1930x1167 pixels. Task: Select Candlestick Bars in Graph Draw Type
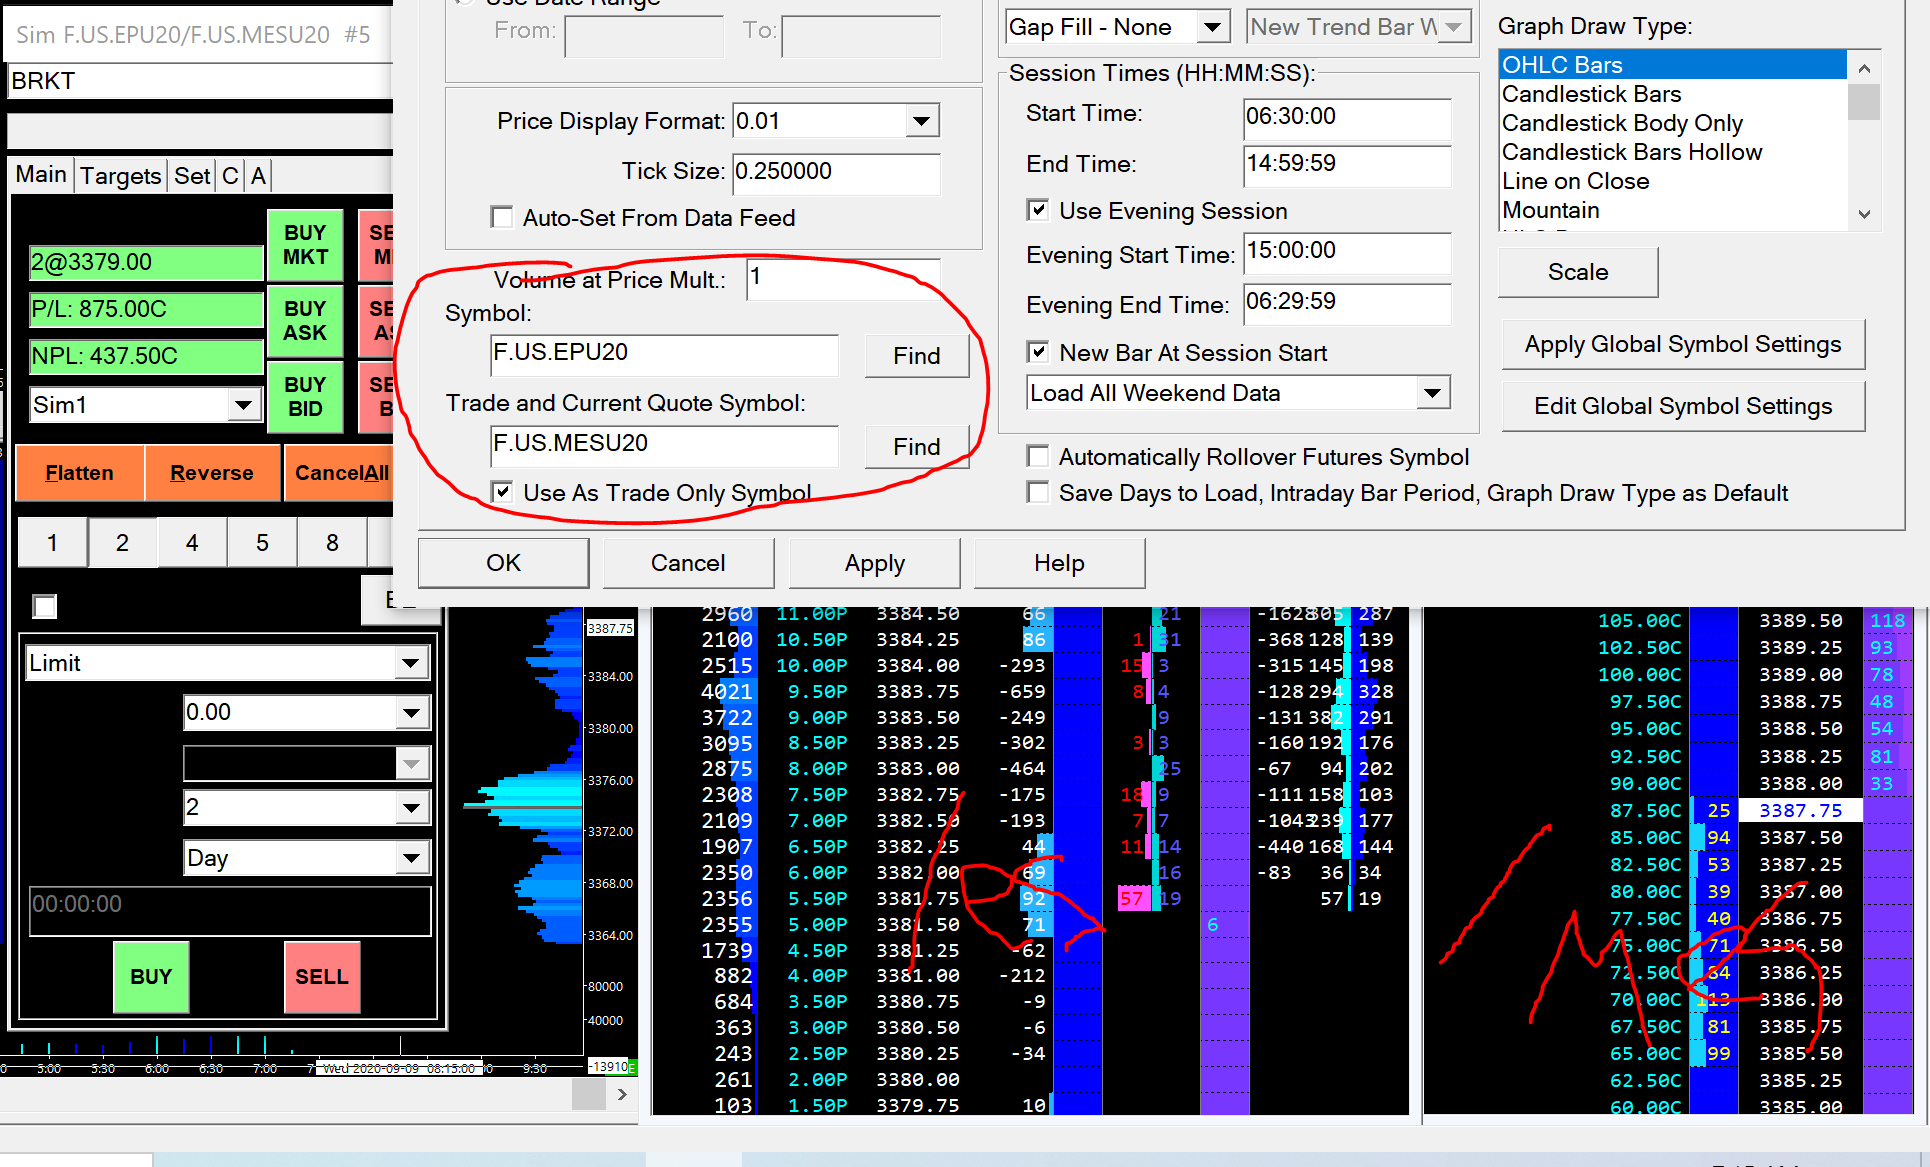pyautogui.click(x=1591, y=94)
